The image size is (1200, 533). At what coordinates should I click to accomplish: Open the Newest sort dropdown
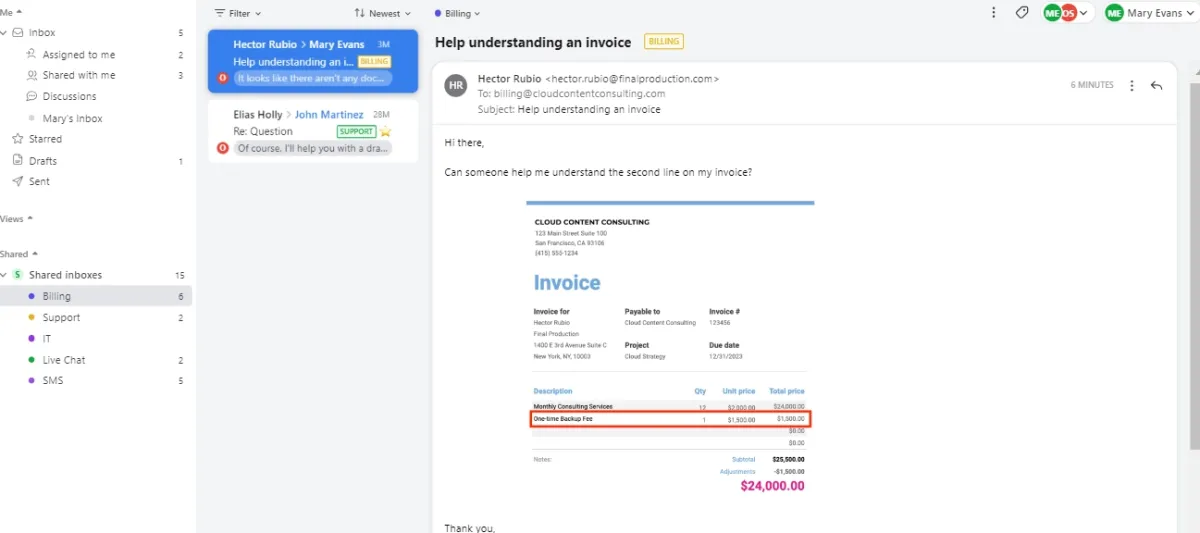coord(383,14)
